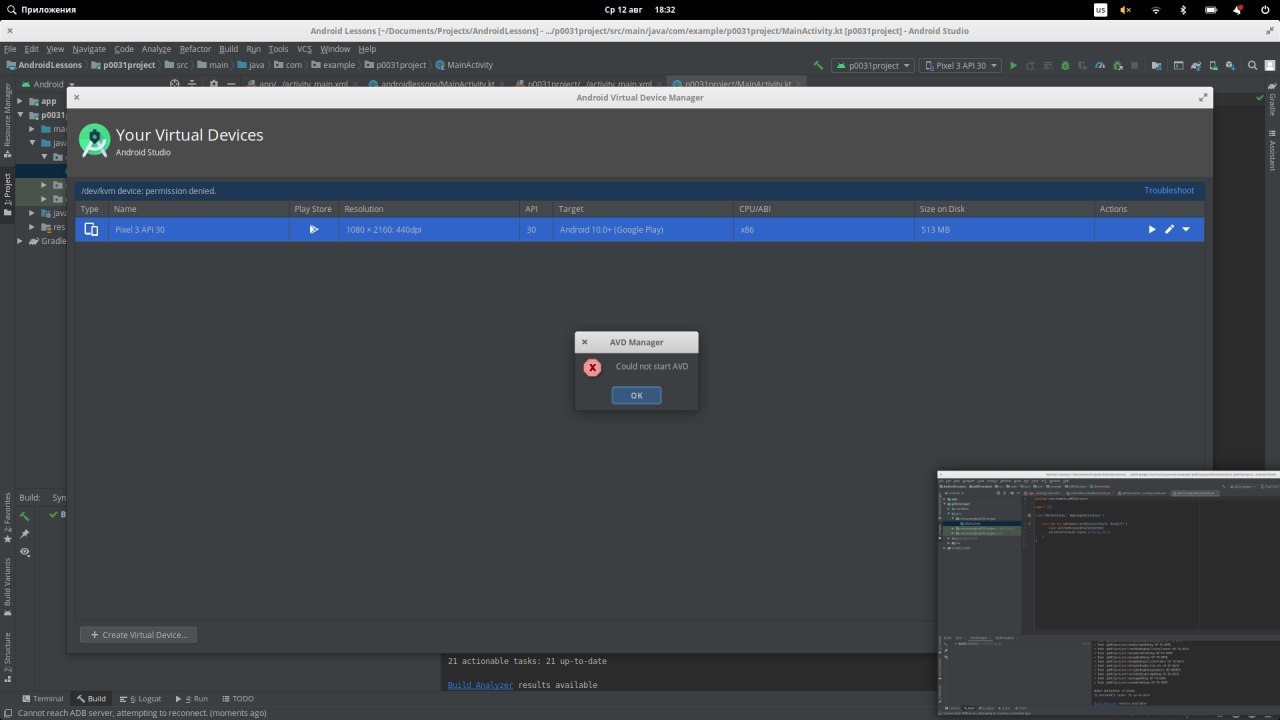The height and width of the screenshot is (720, 1280).
Task: Click the volume icon in the system tray
Action: click(x=1126, y=9)
